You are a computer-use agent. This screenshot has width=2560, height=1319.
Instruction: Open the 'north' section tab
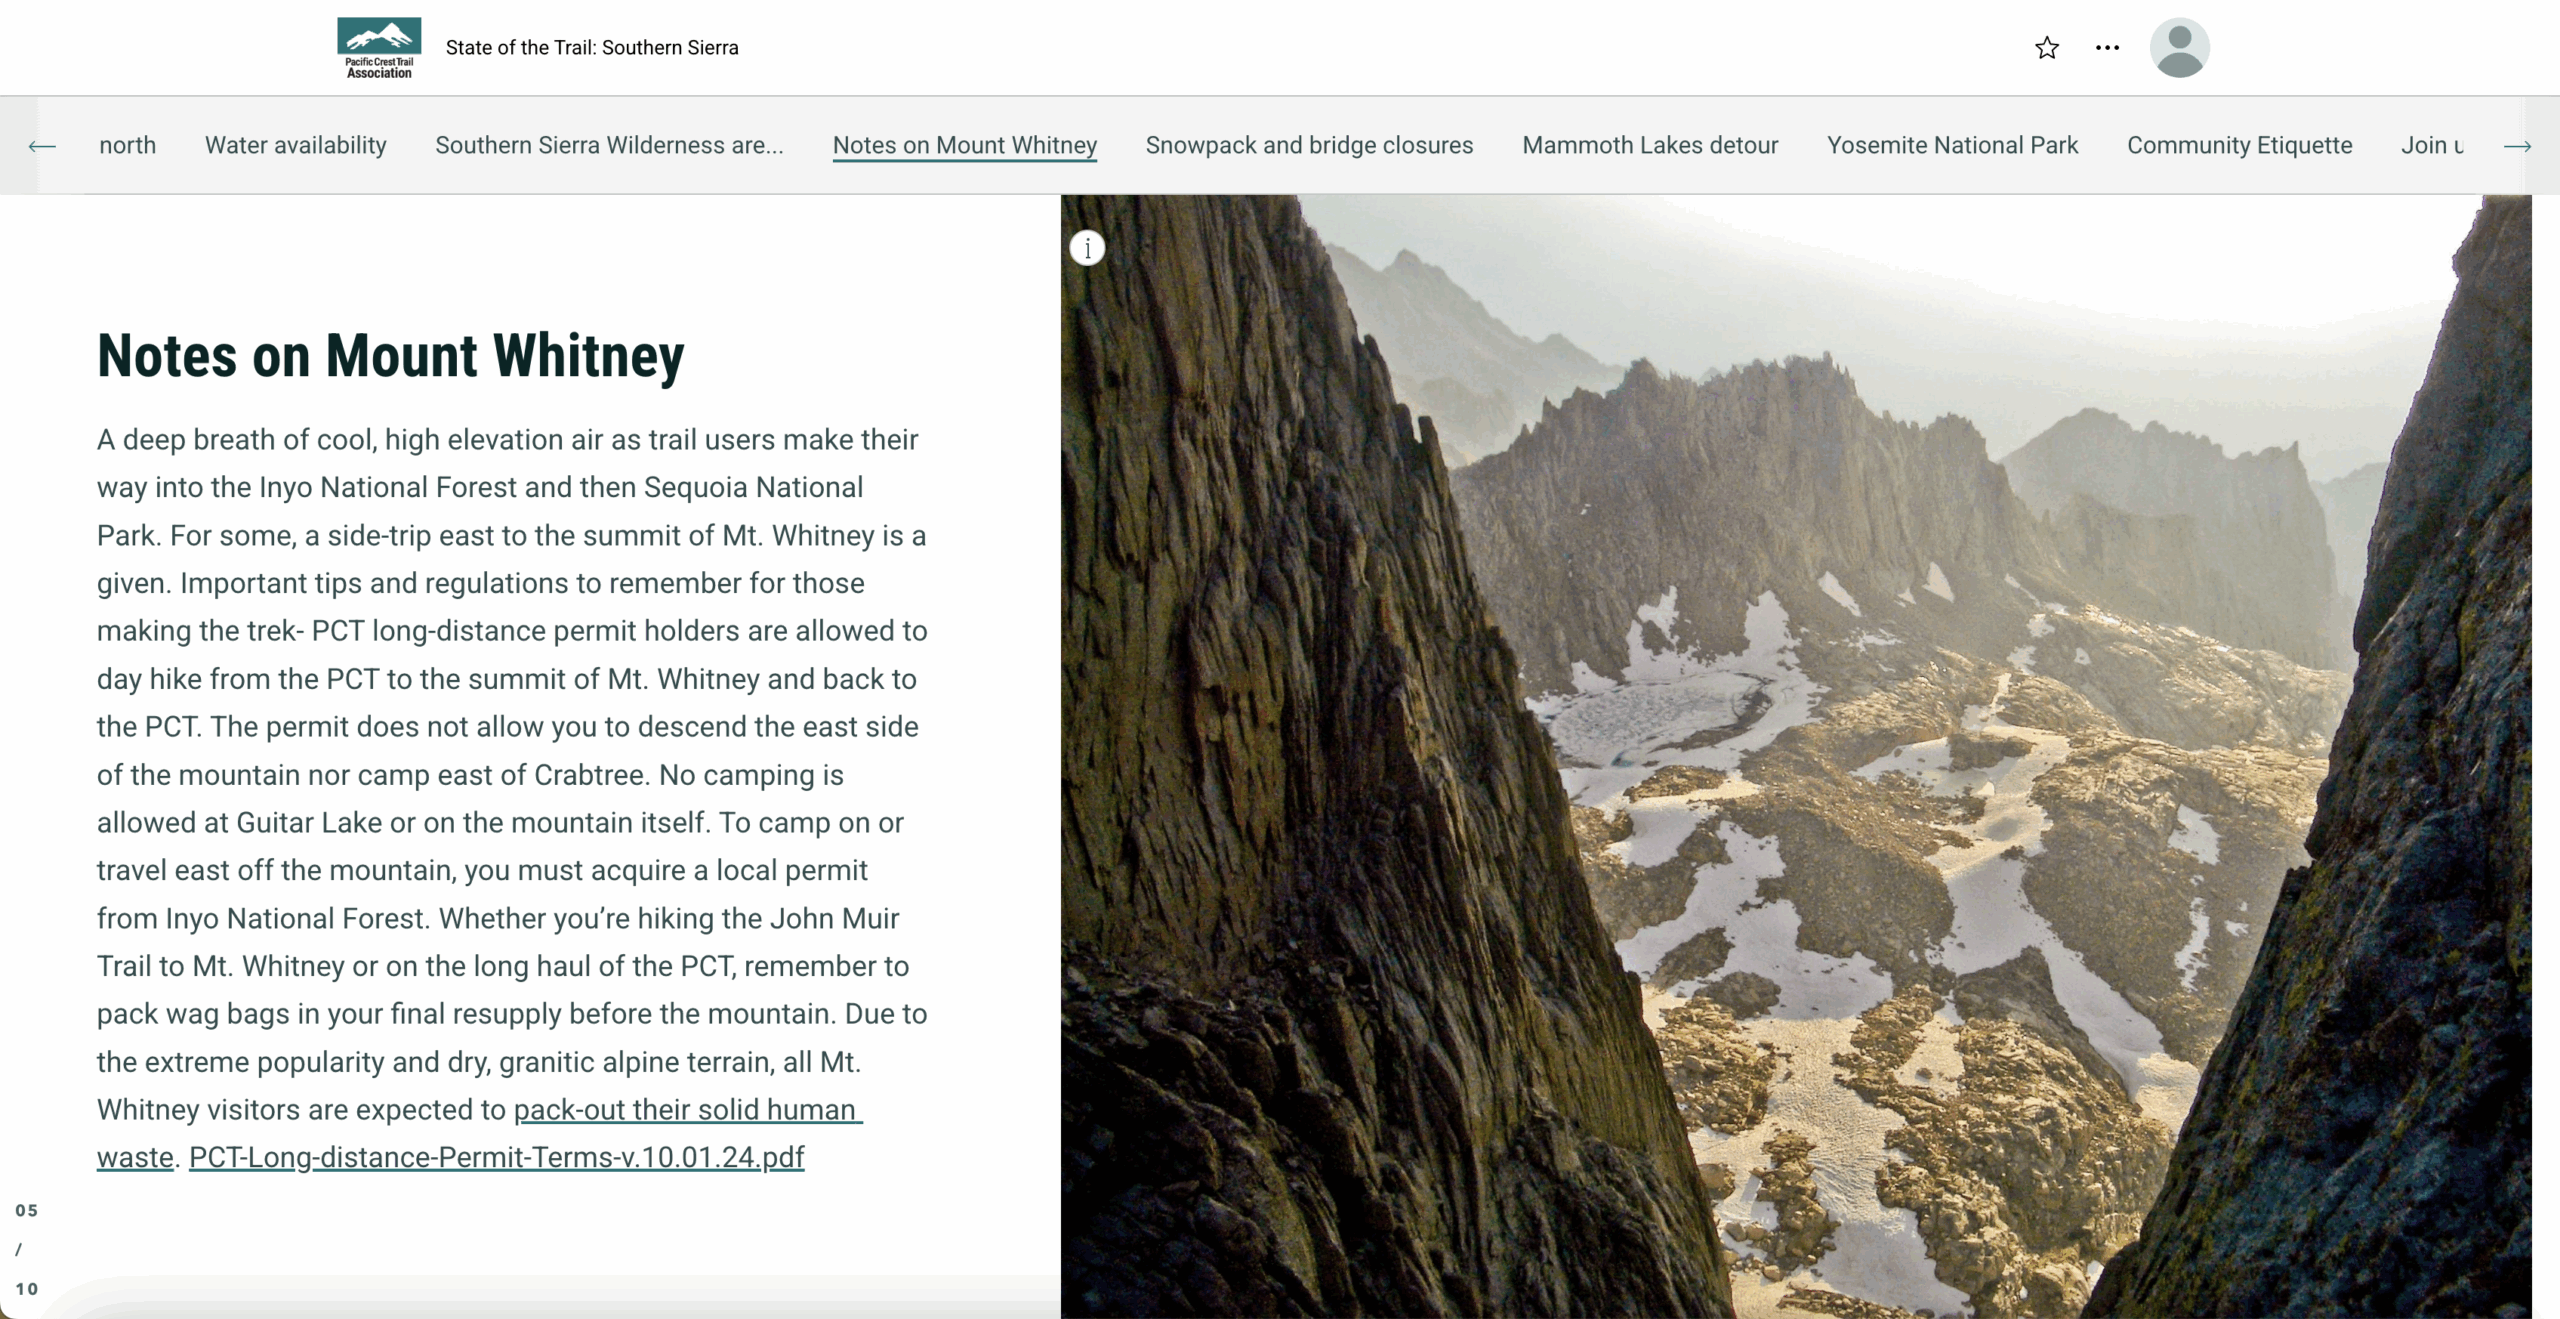[127, 145]
